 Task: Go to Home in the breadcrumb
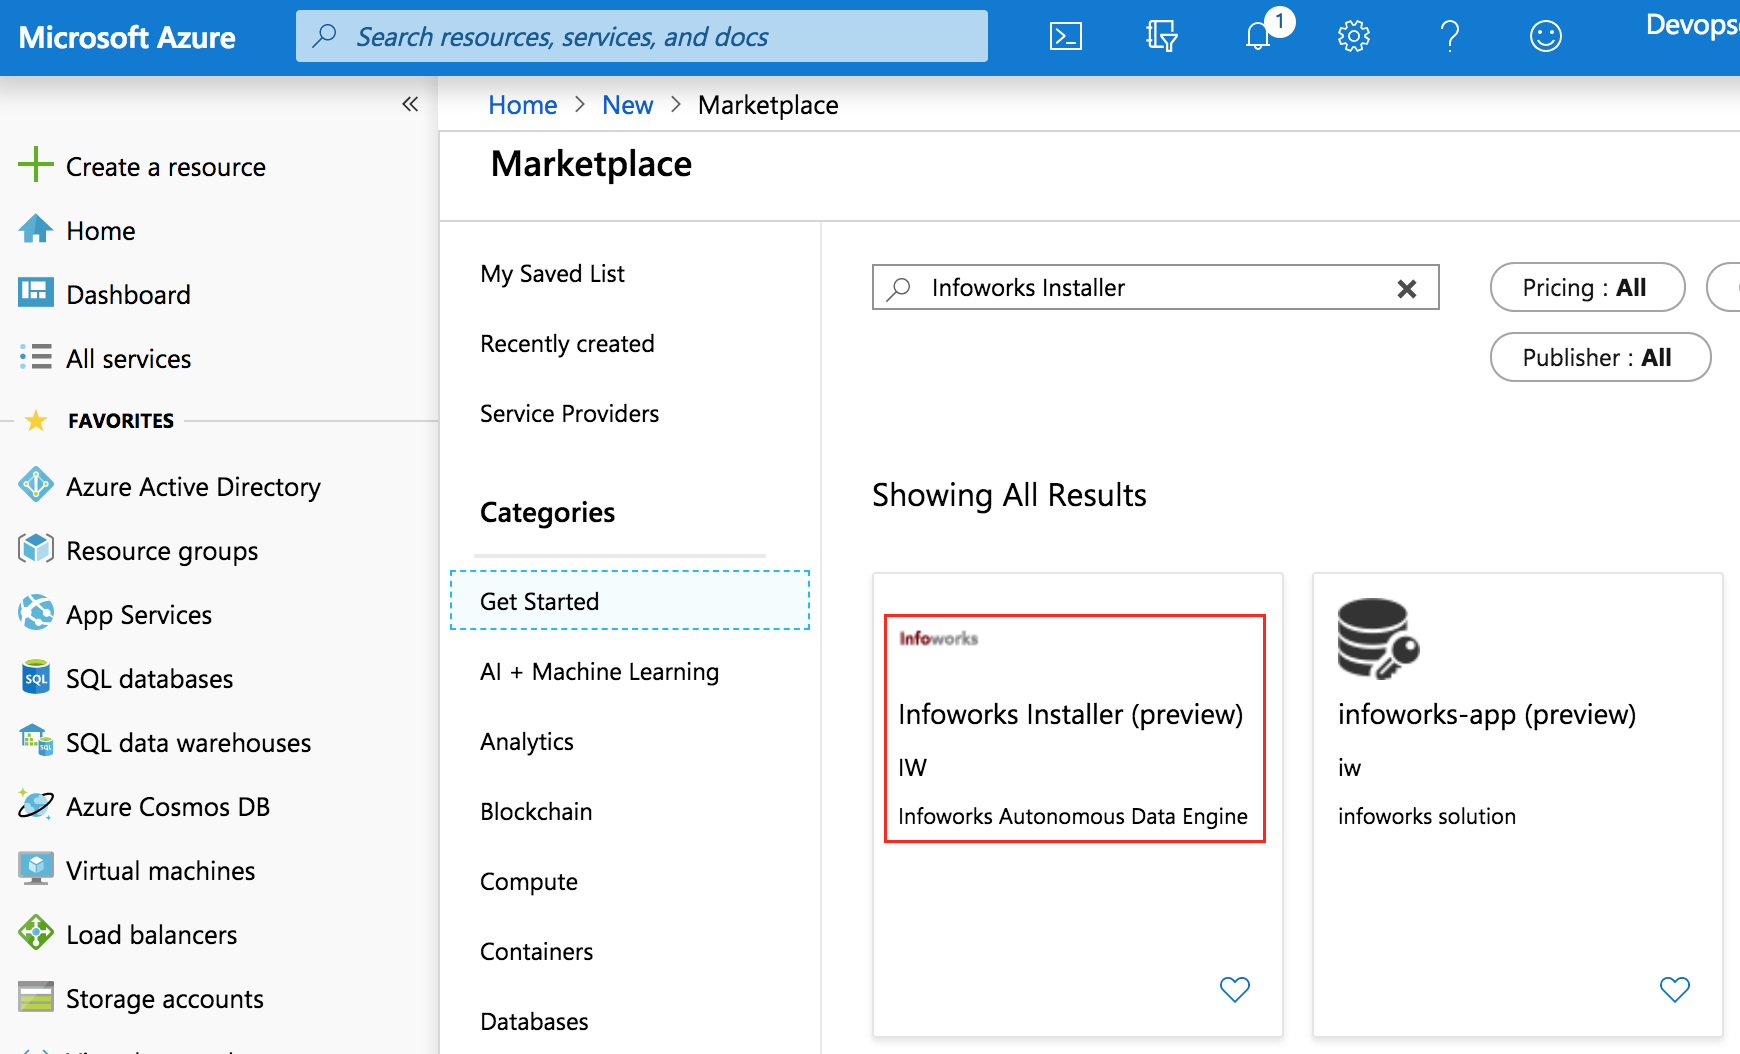(522, 105)
